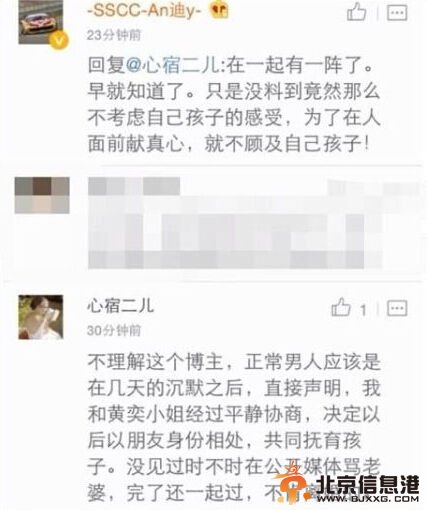
Task: Open the -SSCC-An迪y- car avatar
Action: [41, 22]
